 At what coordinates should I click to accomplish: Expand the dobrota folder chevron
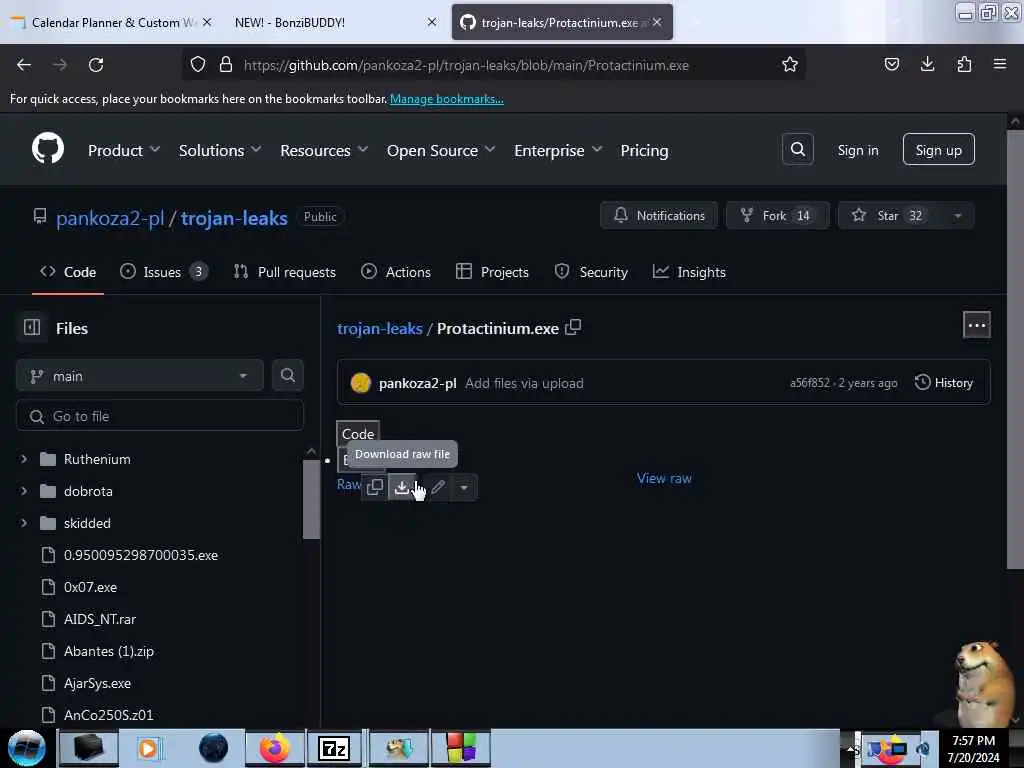(x=24, y=491)
